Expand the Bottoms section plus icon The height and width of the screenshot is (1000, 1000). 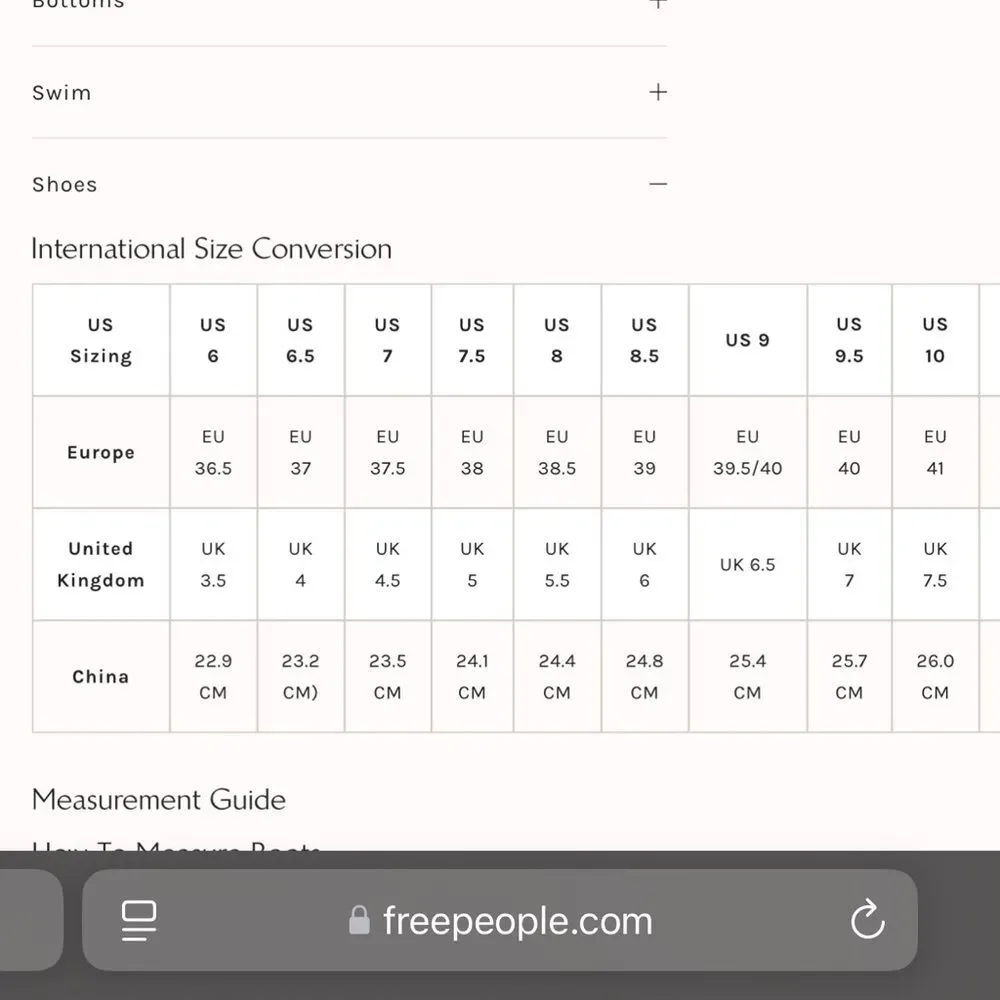coord(658,3)
